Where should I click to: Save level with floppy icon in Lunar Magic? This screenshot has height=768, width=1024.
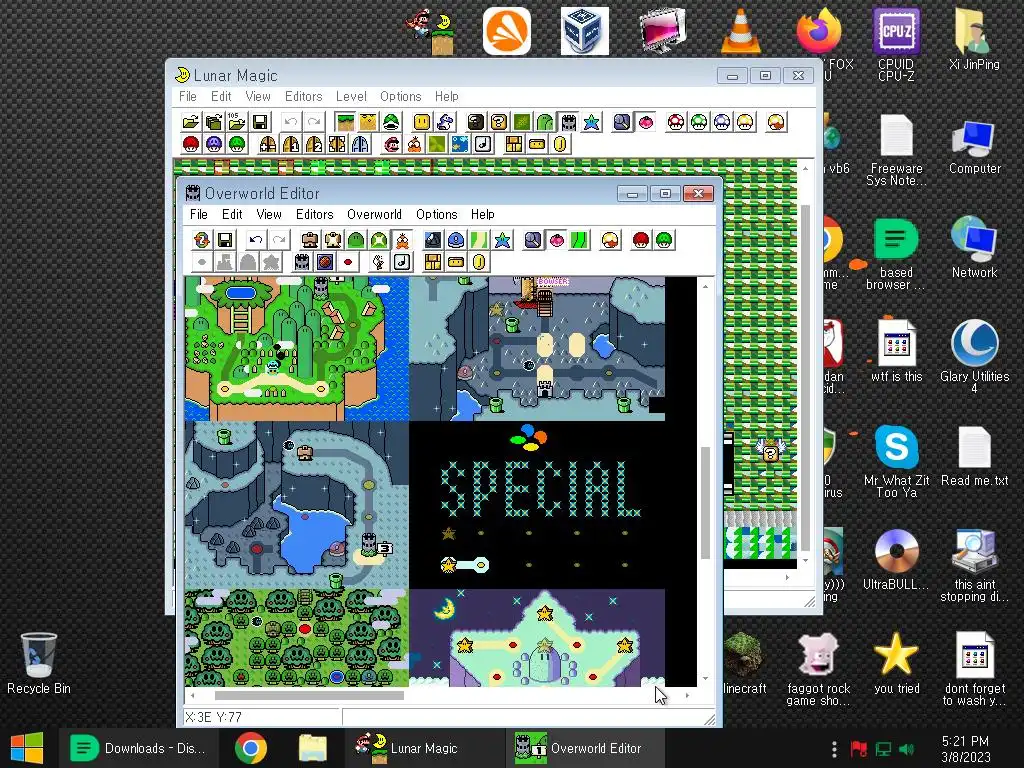(260, 121)
